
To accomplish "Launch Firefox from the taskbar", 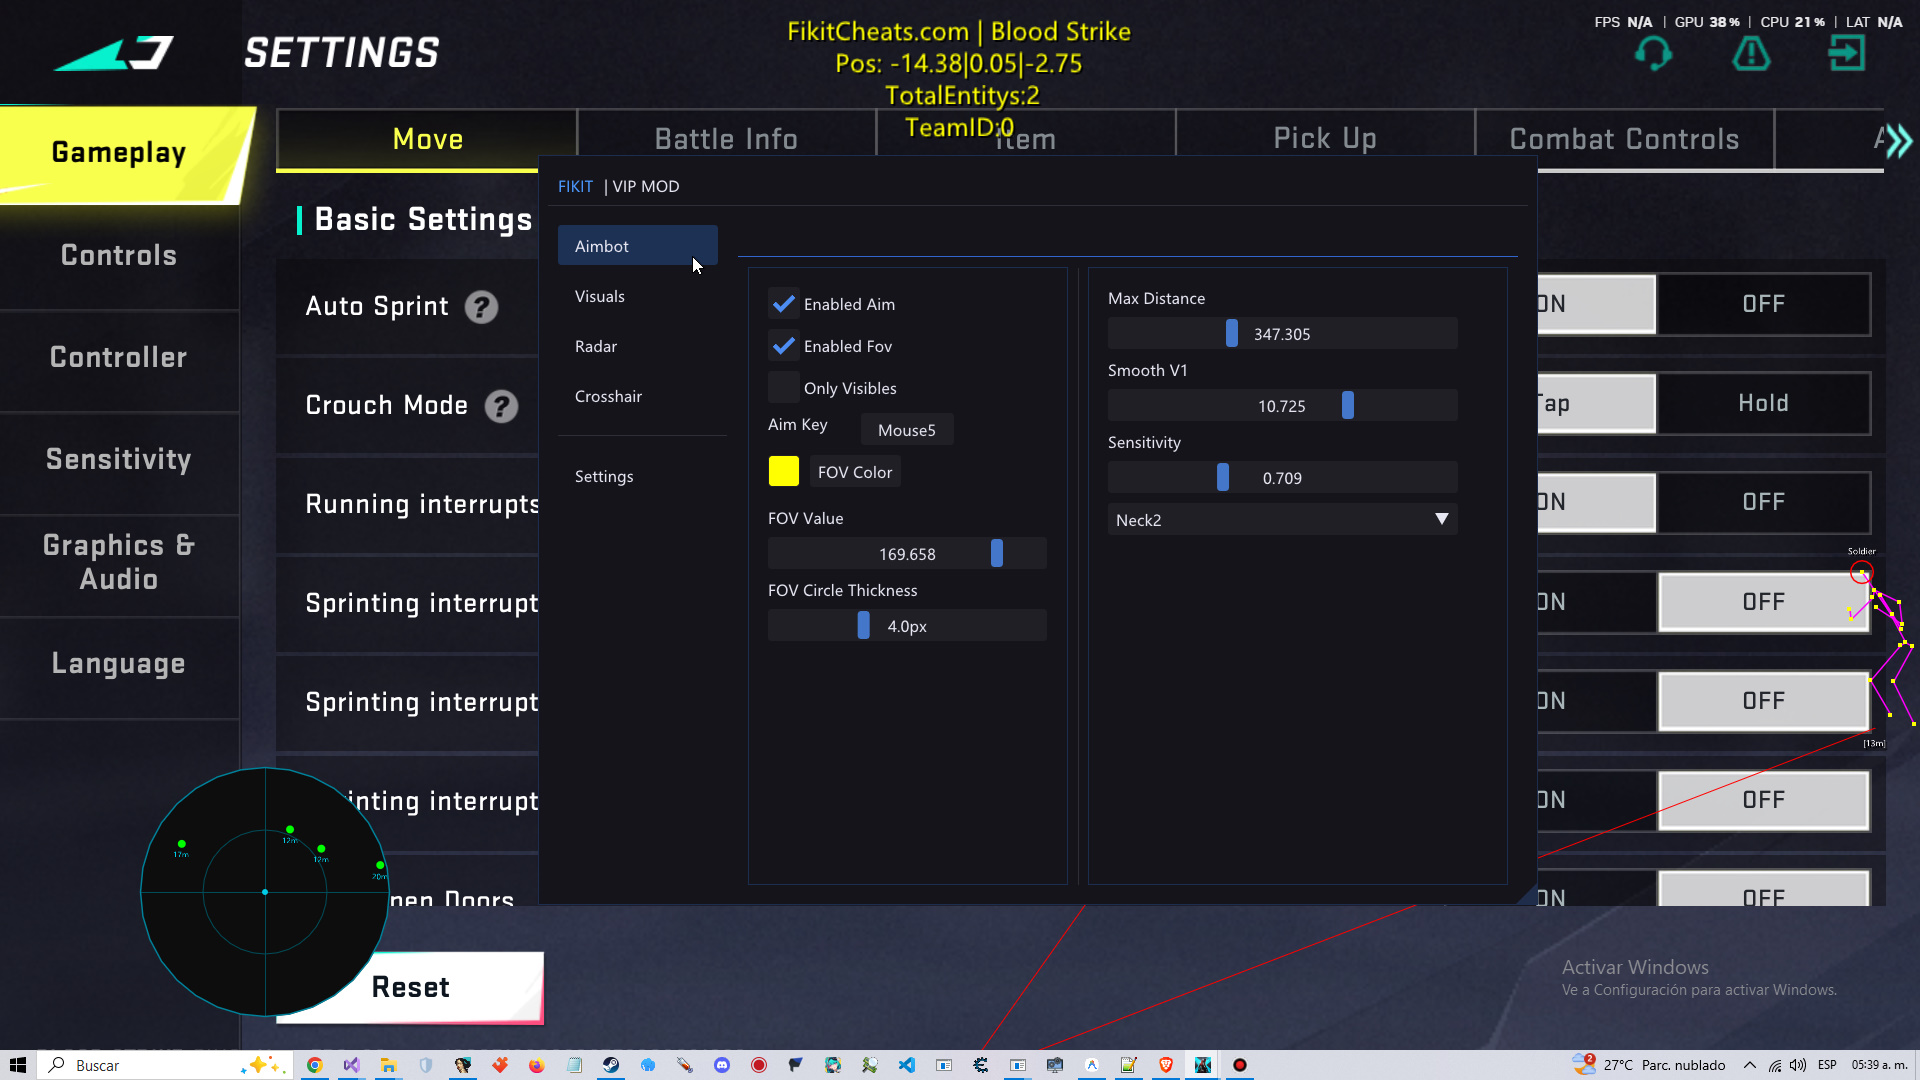I will tap(536, 1065).
